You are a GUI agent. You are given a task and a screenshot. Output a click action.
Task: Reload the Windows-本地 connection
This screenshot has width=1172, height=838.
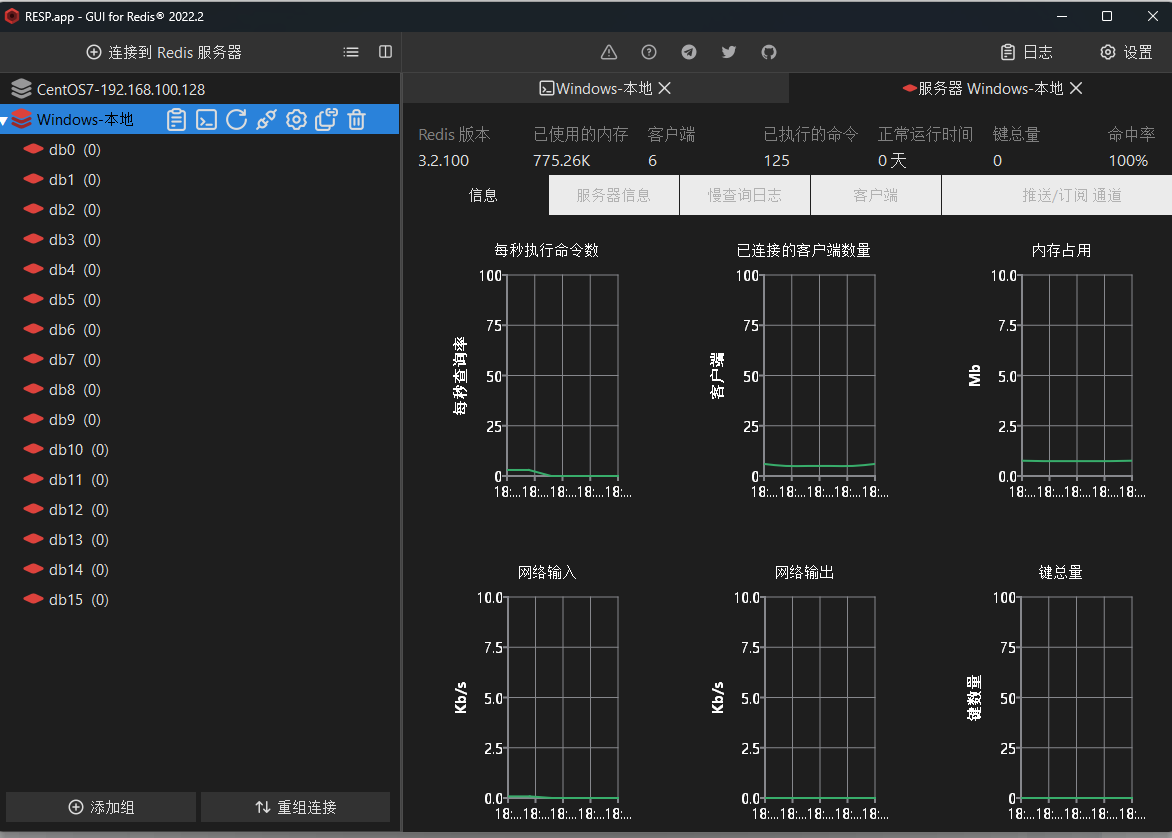[236, 120]
